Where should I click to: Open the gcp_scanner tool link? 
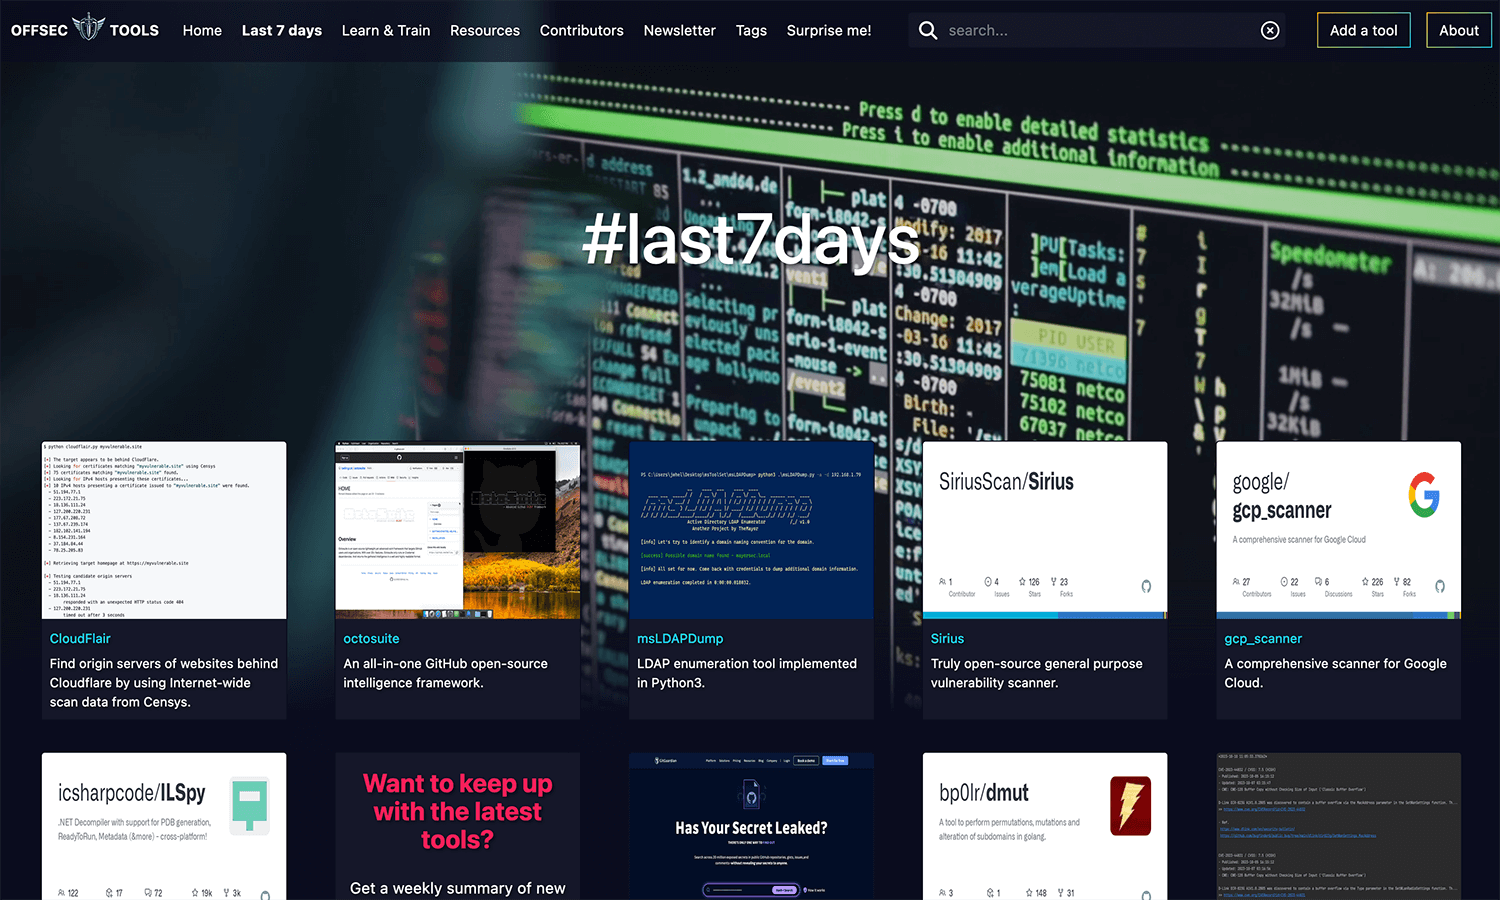[1263, 638]
